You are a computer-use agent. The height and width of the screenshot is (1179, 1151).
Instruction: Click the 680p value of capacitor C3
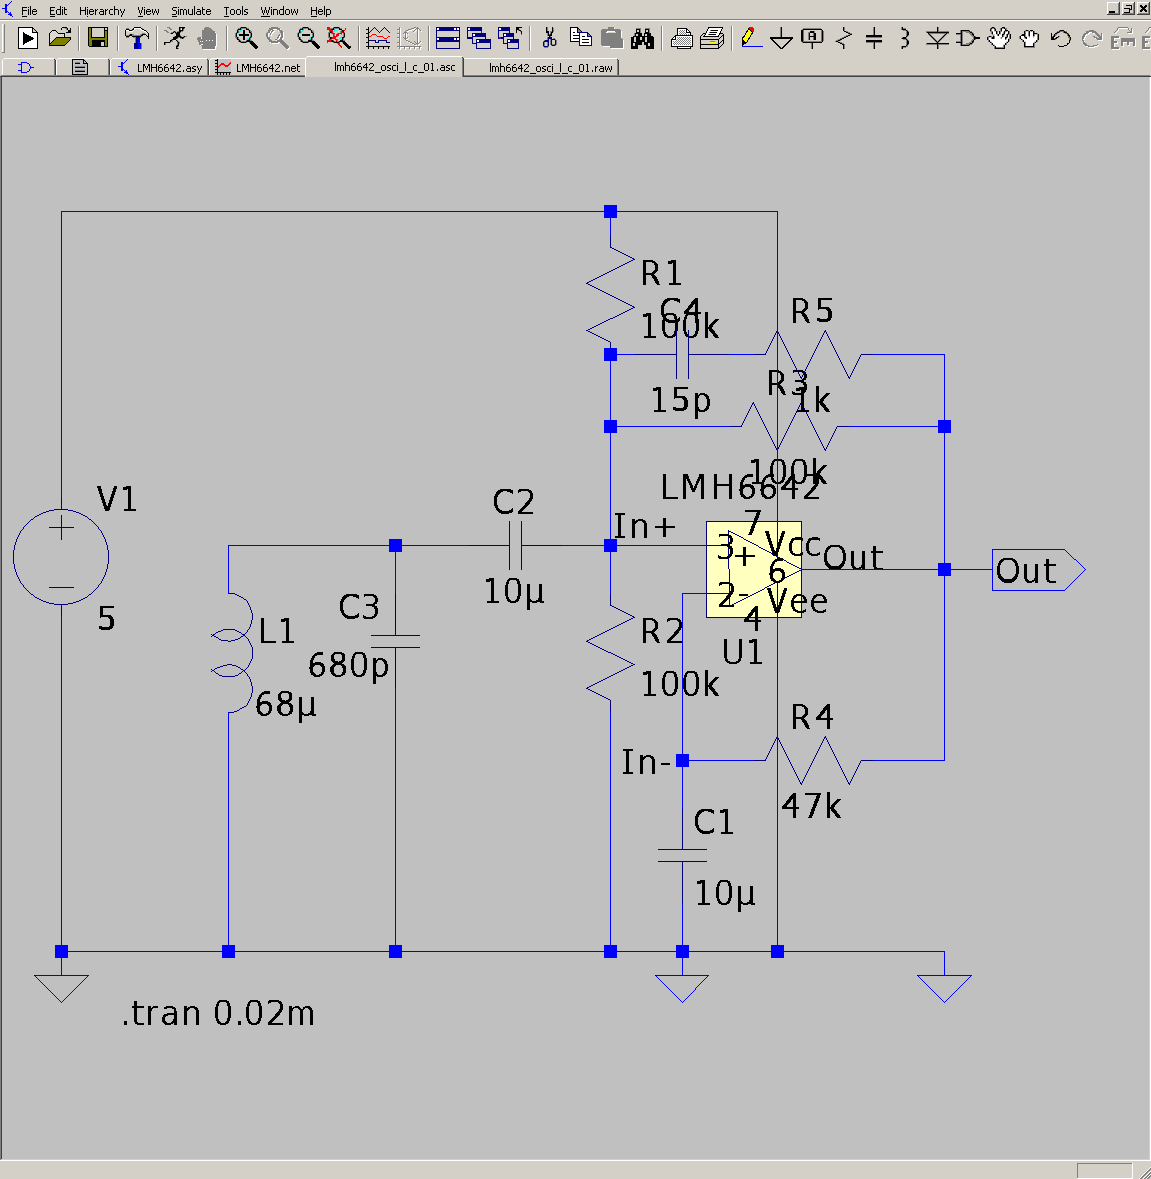pyautogui.click(x=348, y=665)
